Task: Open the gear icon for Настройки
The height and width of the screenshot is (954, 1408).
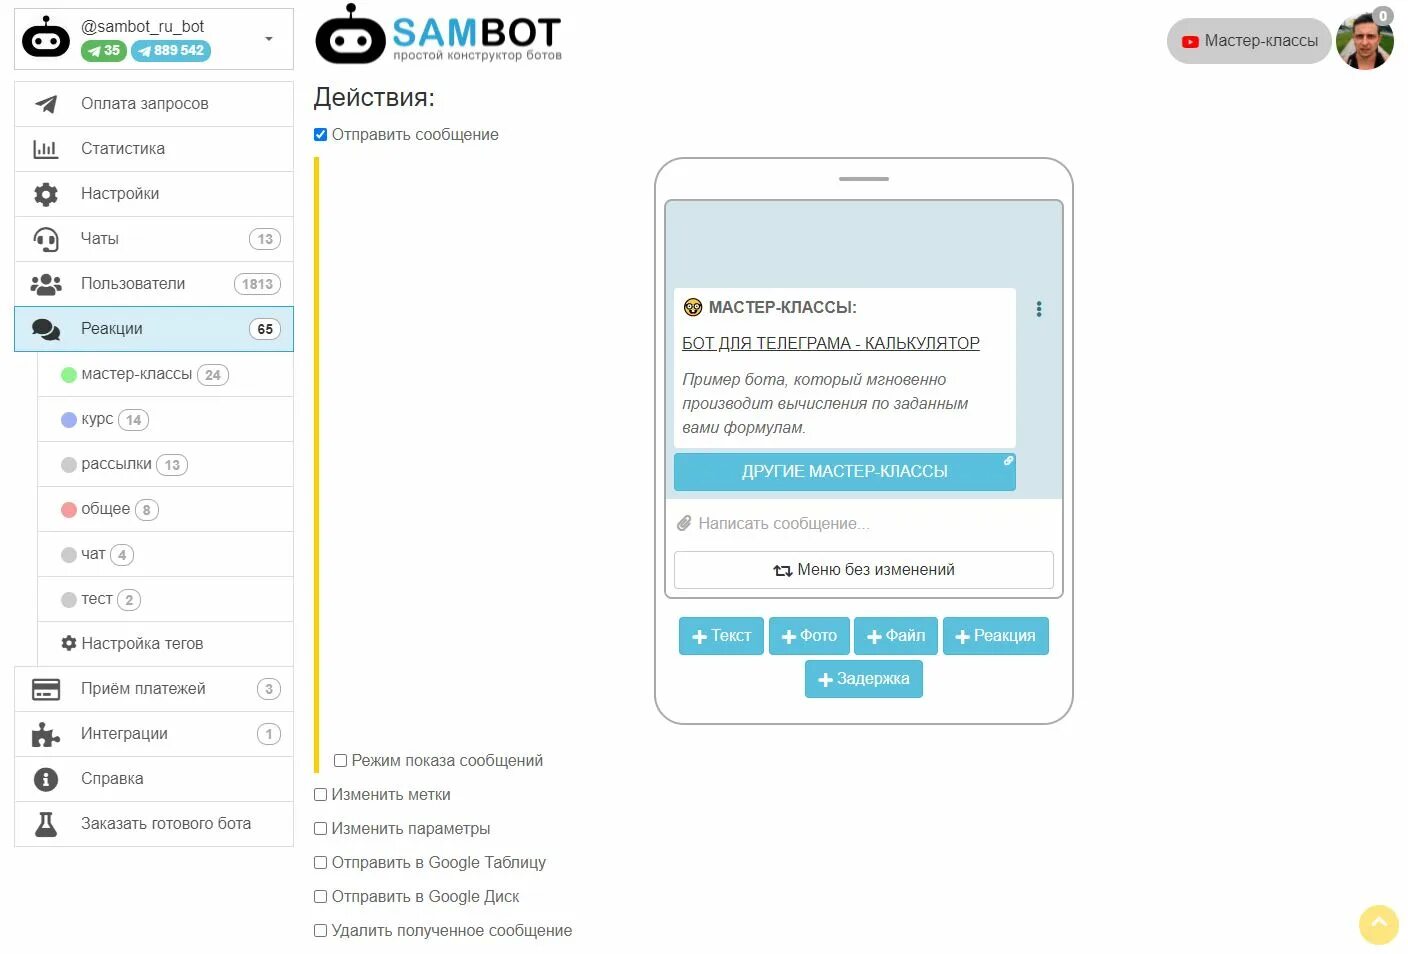Action: click(46, 194)
